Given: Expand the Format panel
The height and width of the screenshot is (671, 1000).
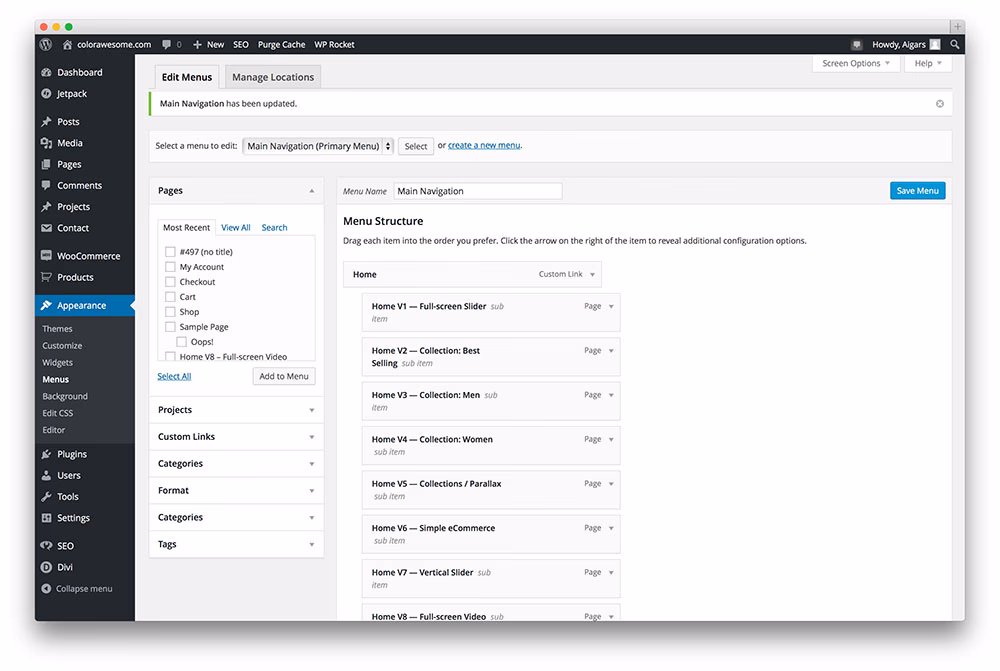Looking at the screenshot, I should tap(237, 490).
